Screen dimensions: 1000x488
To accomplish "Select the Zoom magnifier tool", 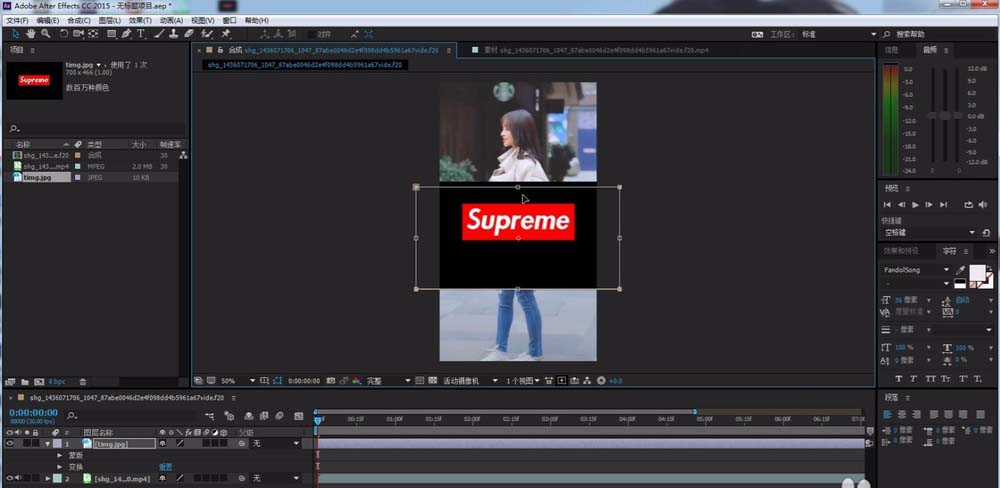I will click(x=45, y=34).
